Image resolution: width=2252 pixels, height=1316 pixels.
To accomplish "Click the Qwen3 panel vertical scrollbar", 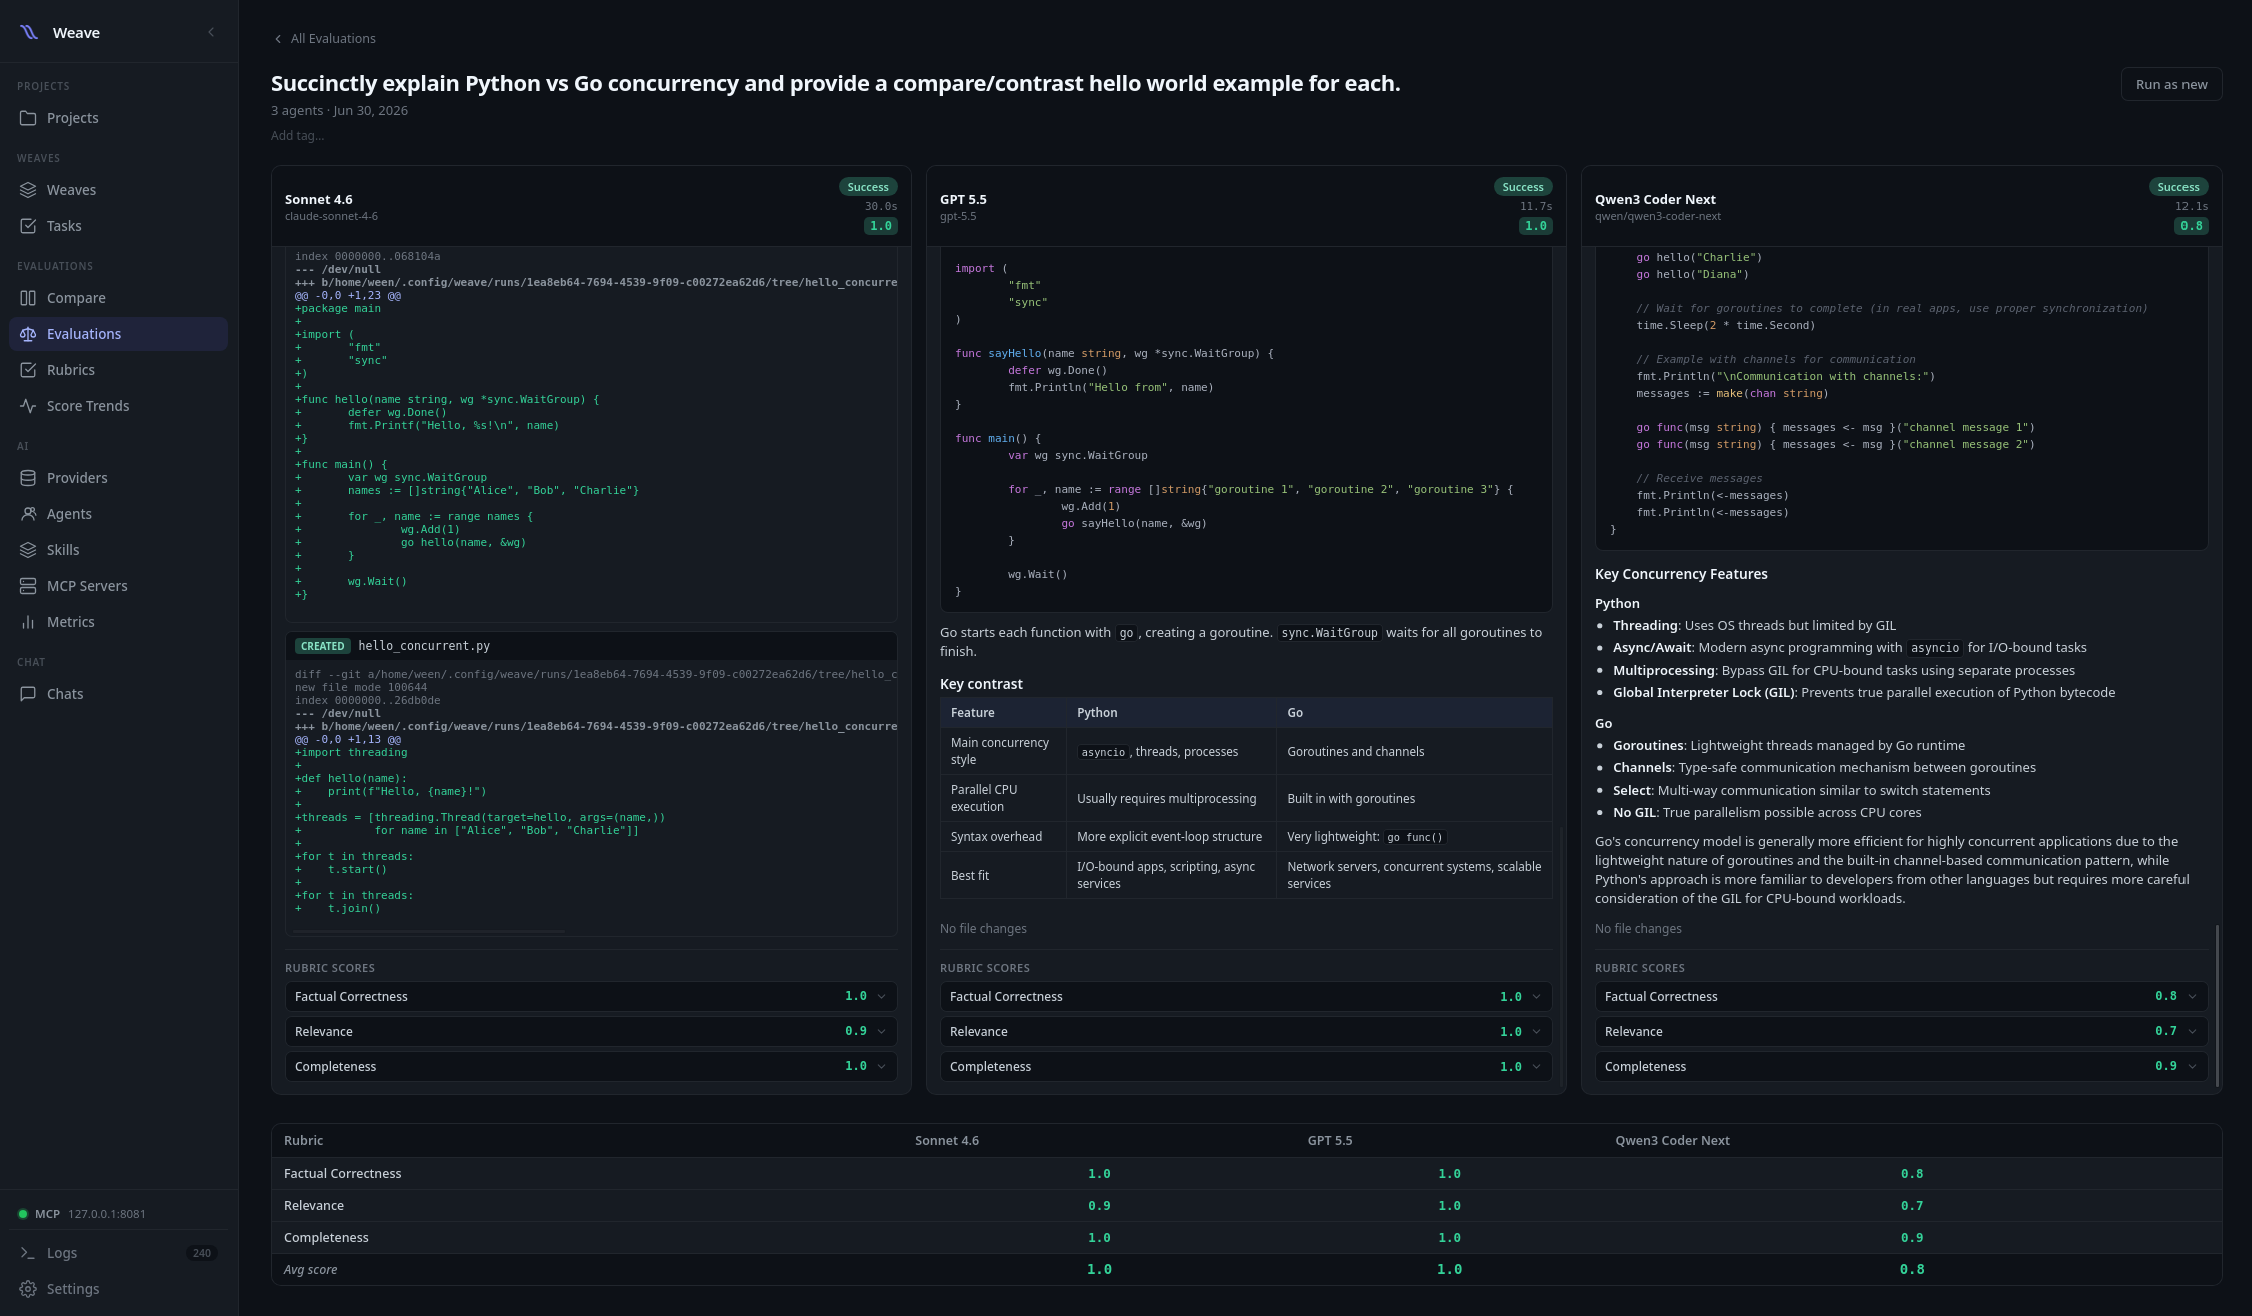I will [x=2217, y=1005].
